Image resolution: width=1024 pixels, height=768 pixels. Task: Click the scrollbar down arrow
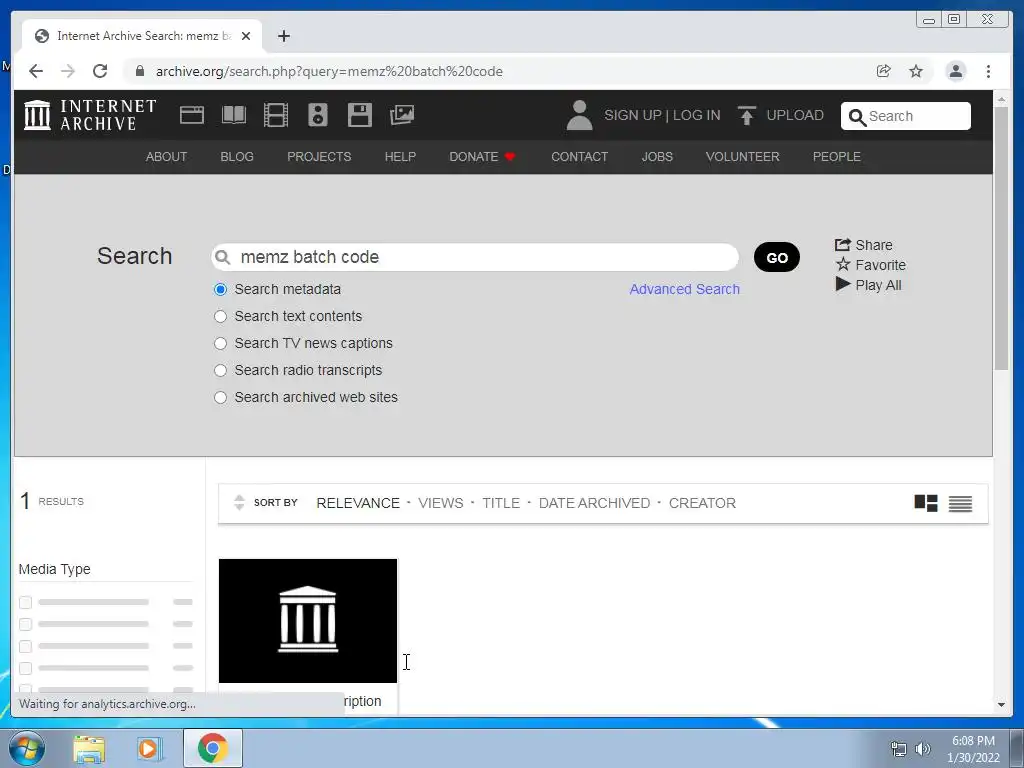pyautogui.click(x=1001, y=705)
